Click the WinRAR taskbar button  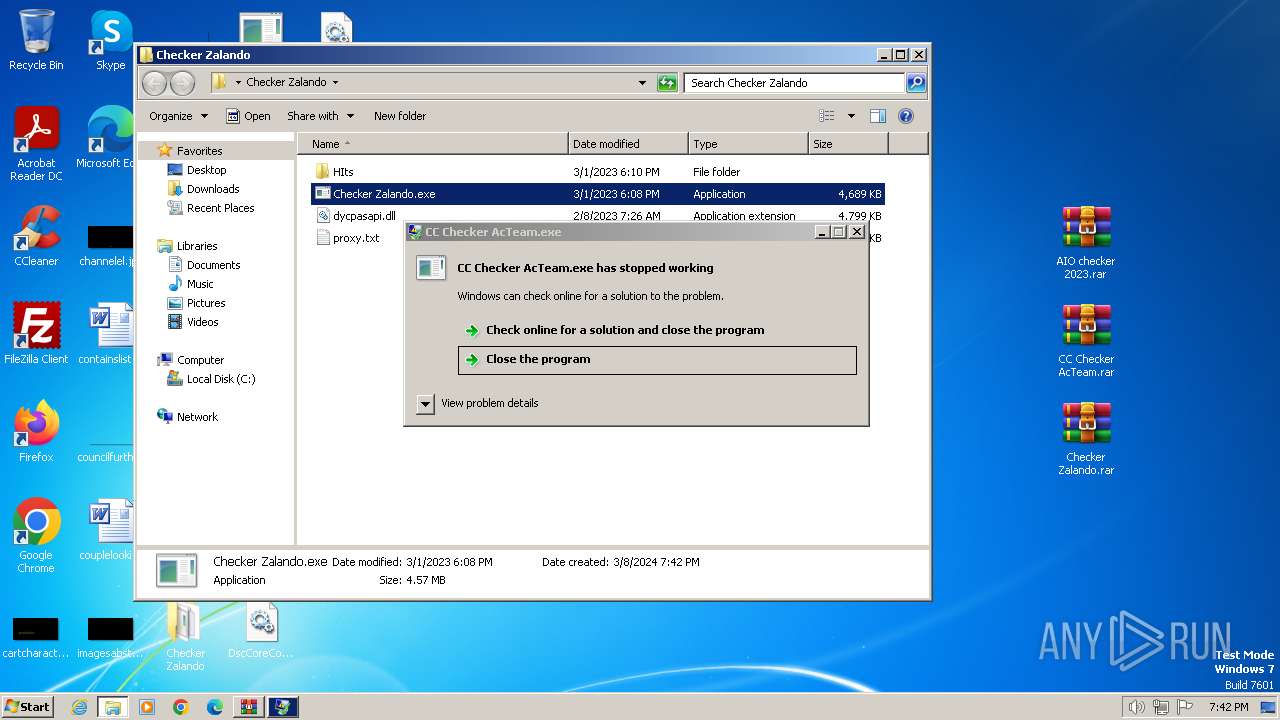248,707
